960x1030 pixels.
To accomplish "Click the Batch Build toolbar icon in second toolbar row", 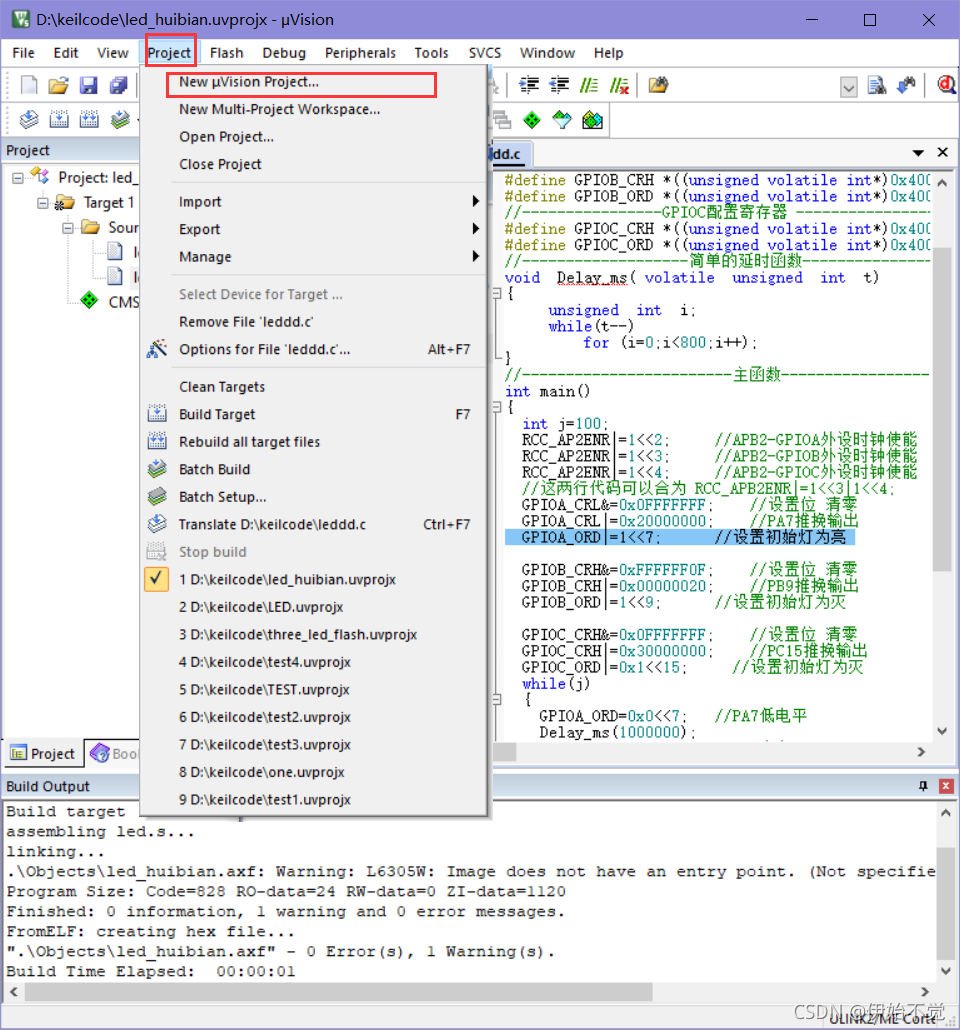I will point(120,120).
